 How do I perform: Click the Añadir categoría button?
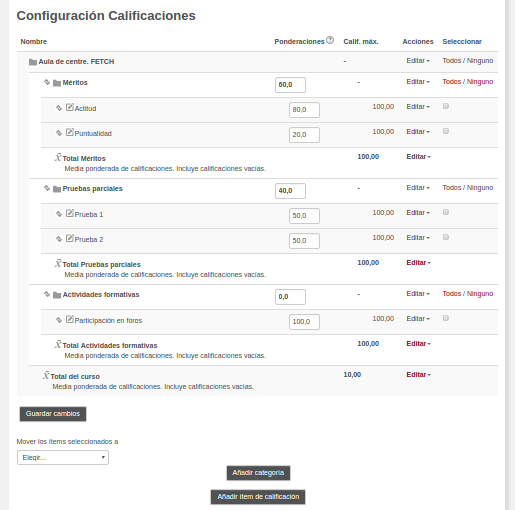(x=258, y=473)
